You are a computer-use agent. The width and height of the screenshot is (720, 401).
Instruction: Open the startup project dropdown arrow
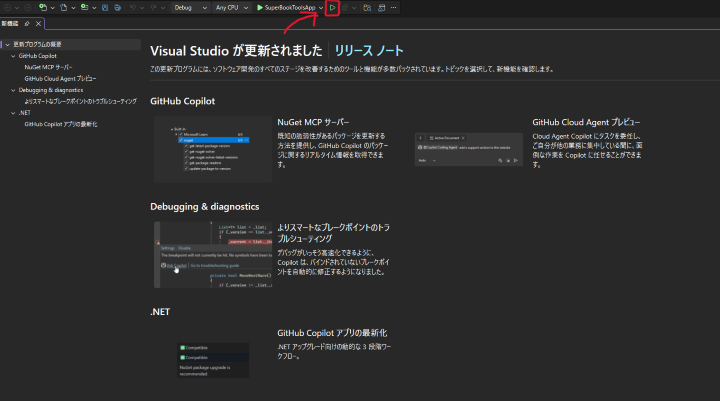321,7
